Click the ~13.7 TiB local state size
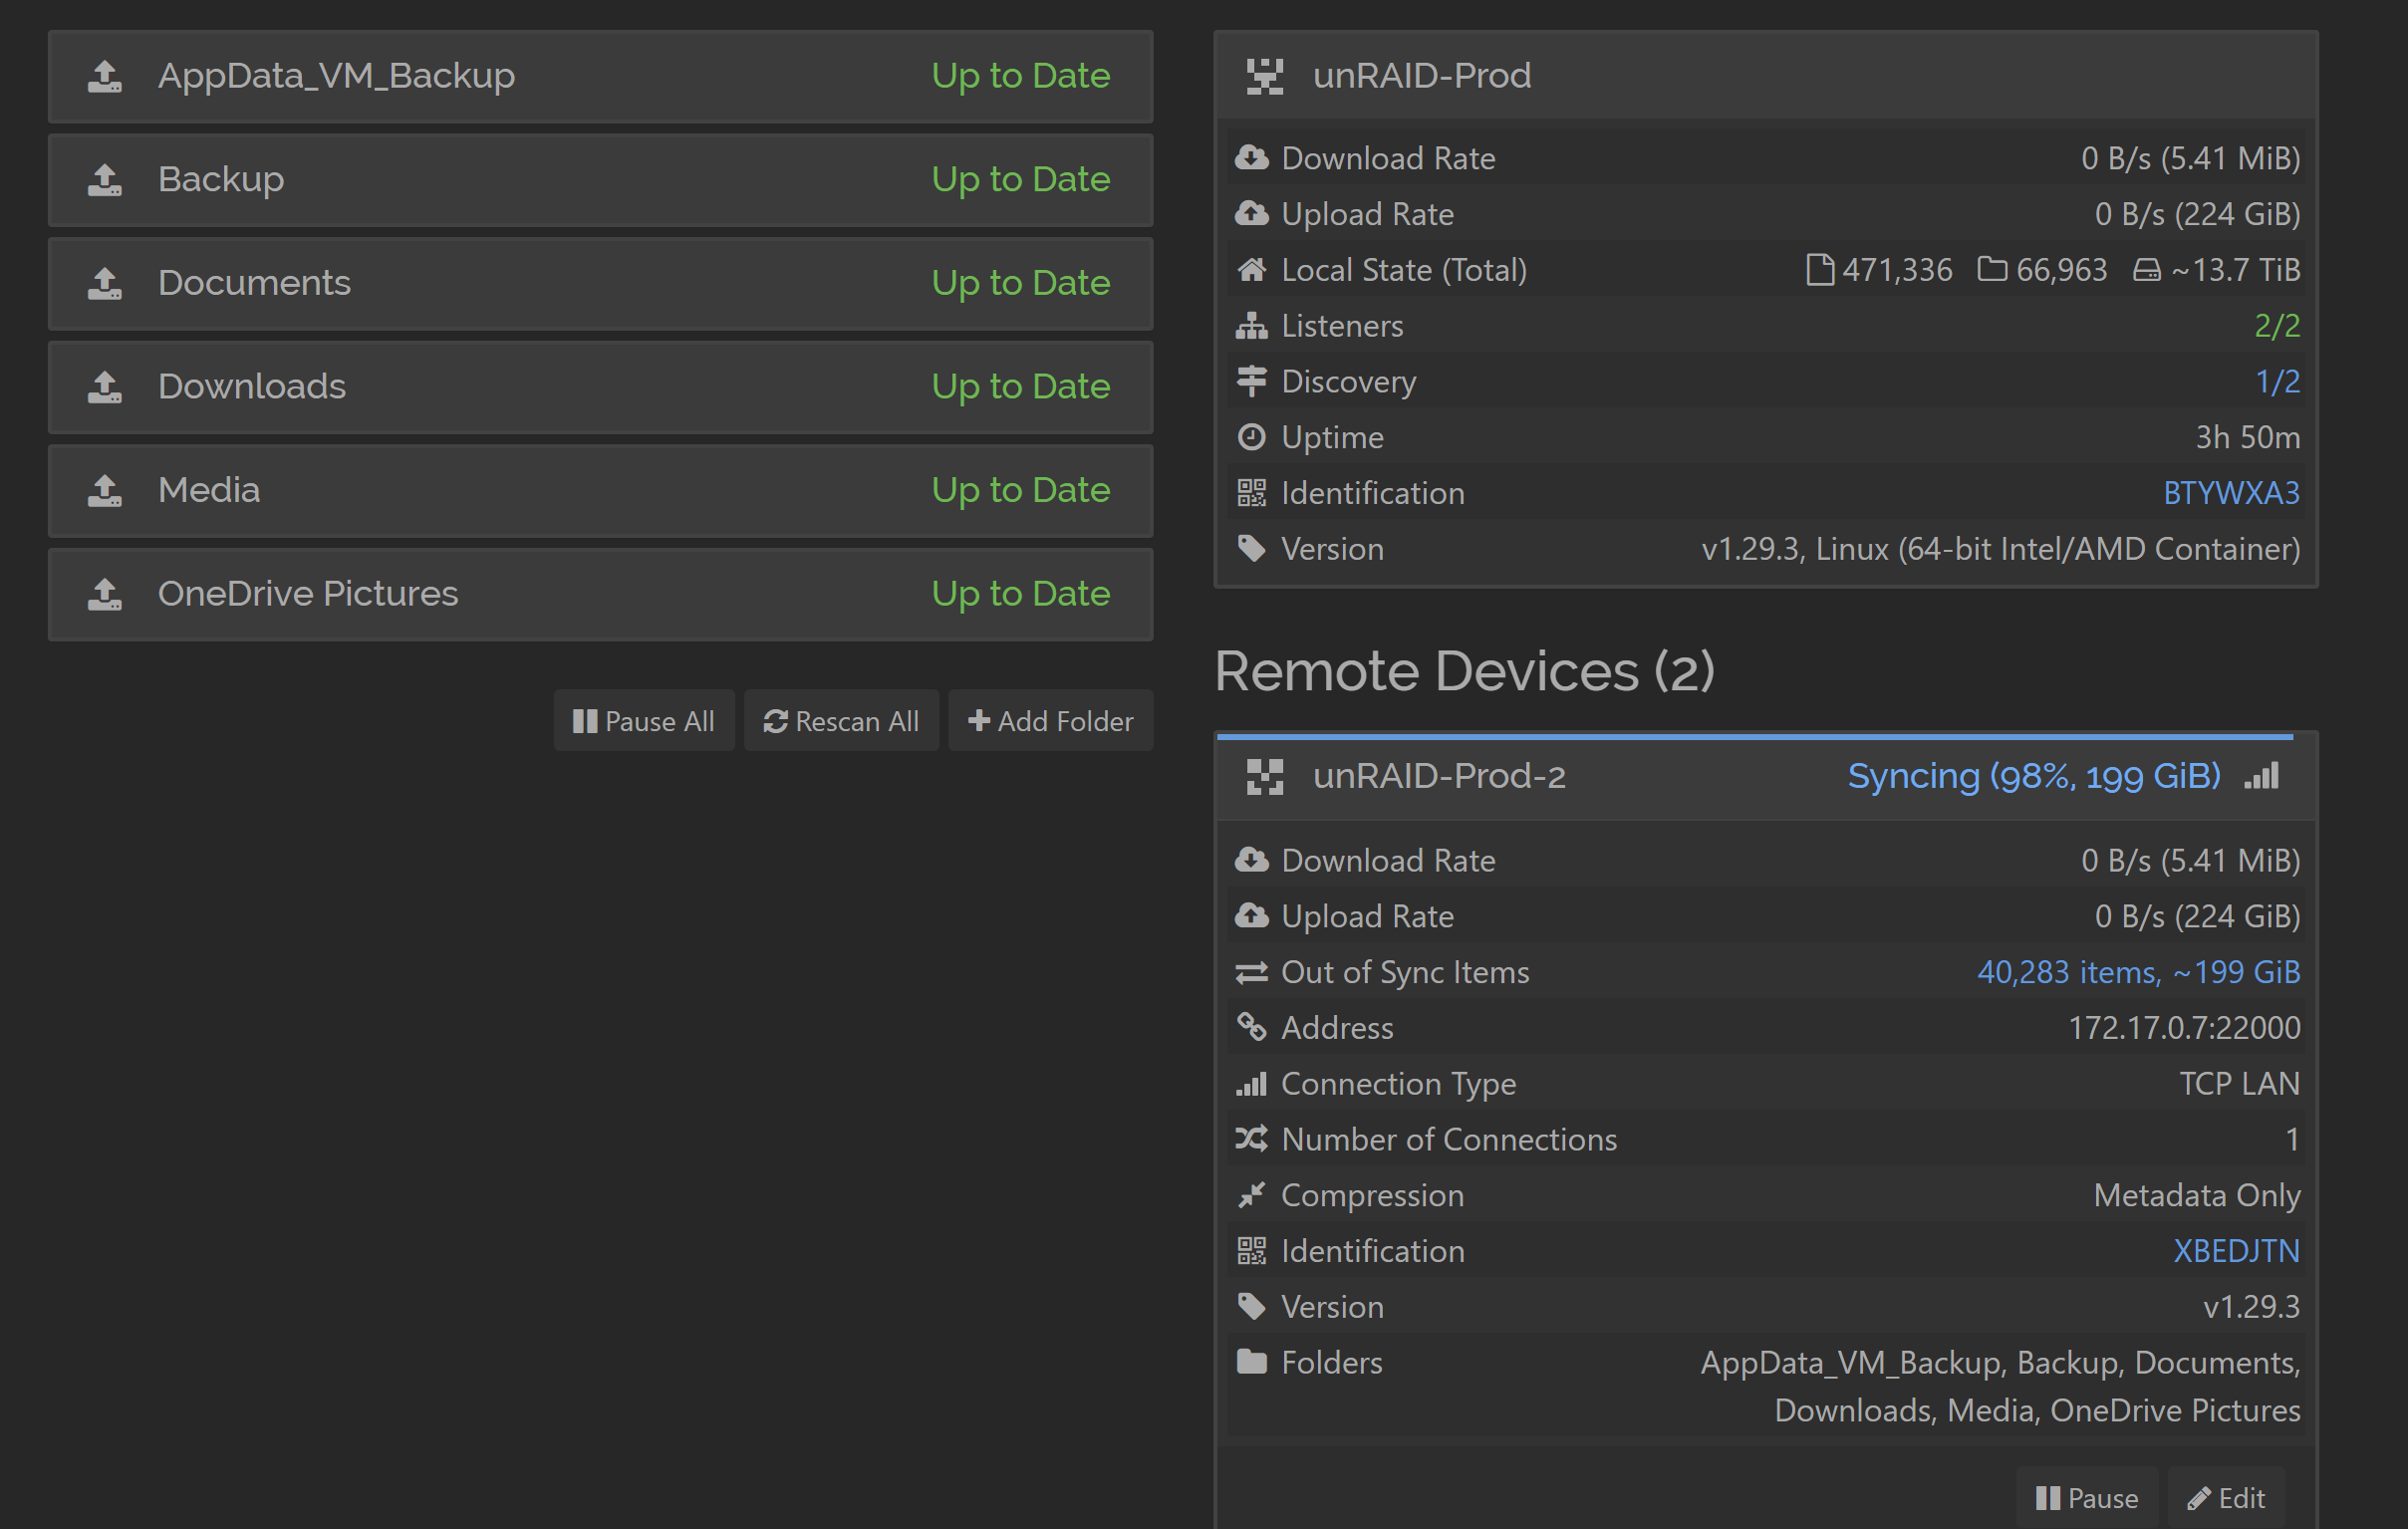Screen dimensions: 2408x1529 [2236, 270]
